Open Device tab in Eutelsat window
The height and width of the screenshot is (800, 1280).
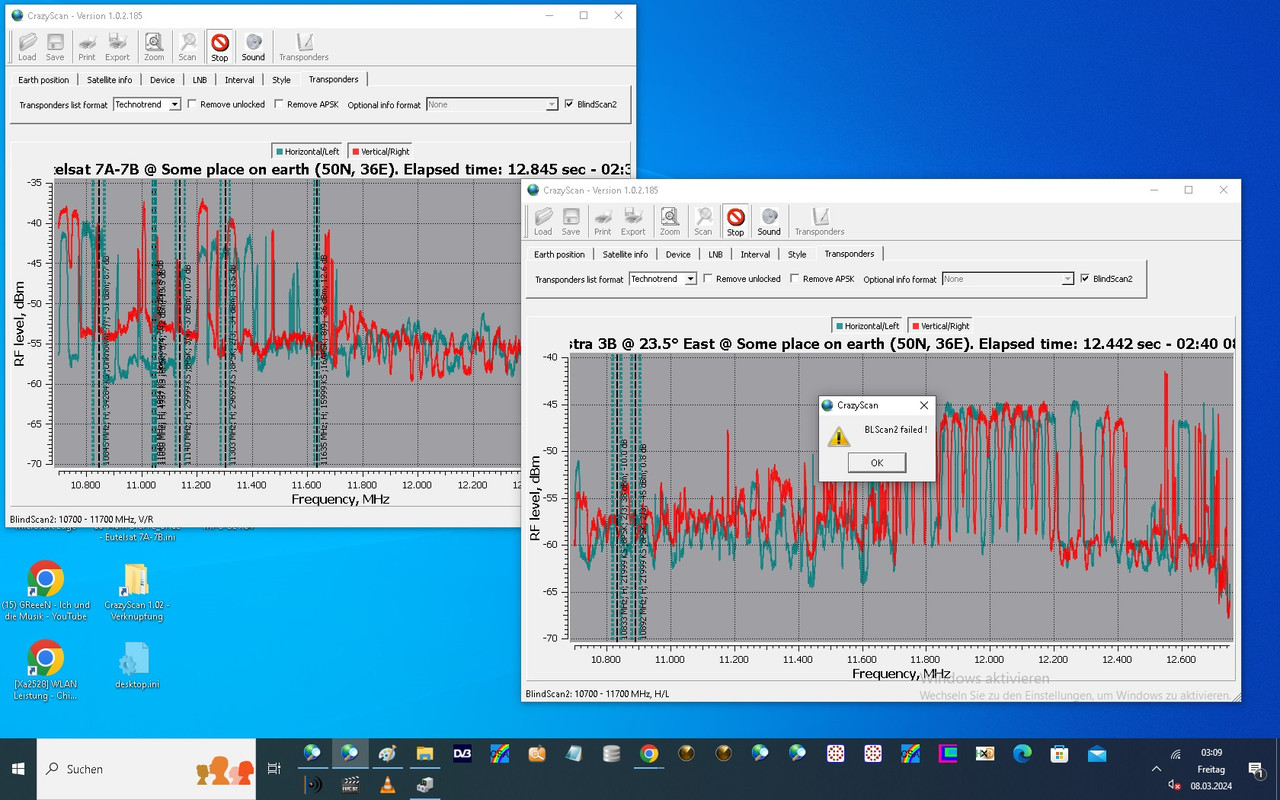162,80
